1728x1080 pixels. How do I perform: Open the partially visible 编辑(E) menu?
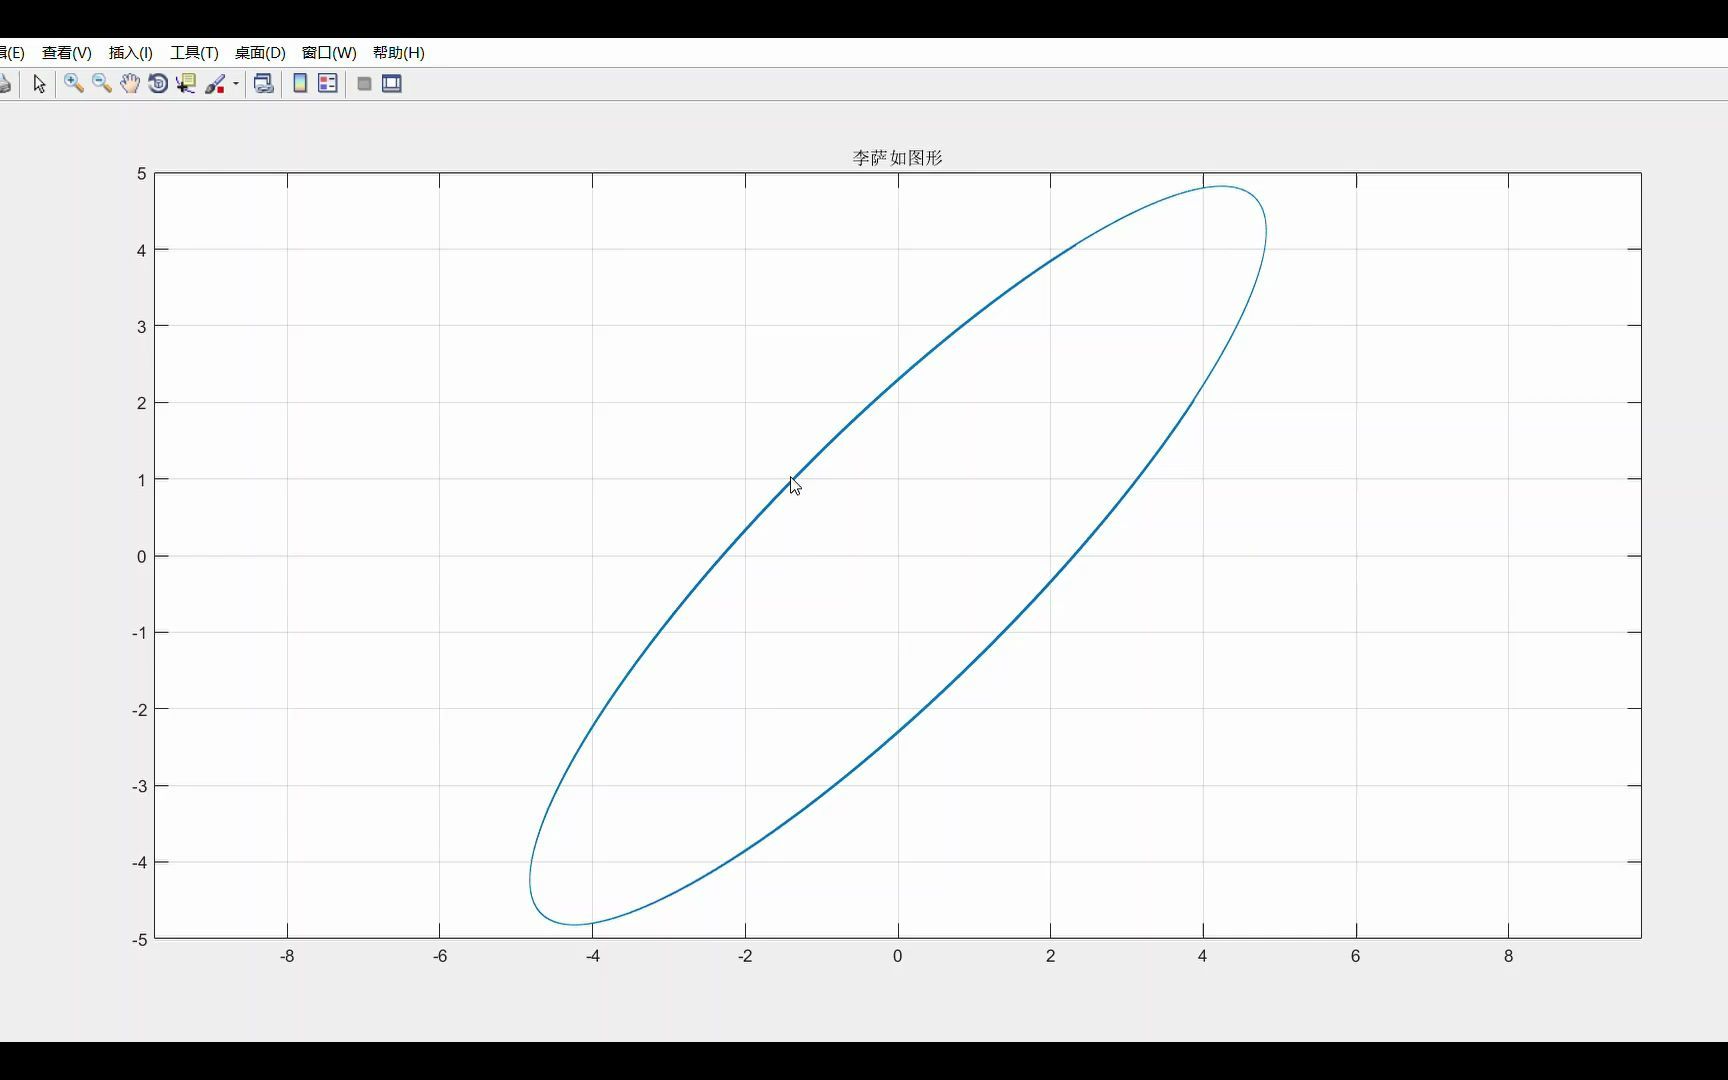pos(12,53)
